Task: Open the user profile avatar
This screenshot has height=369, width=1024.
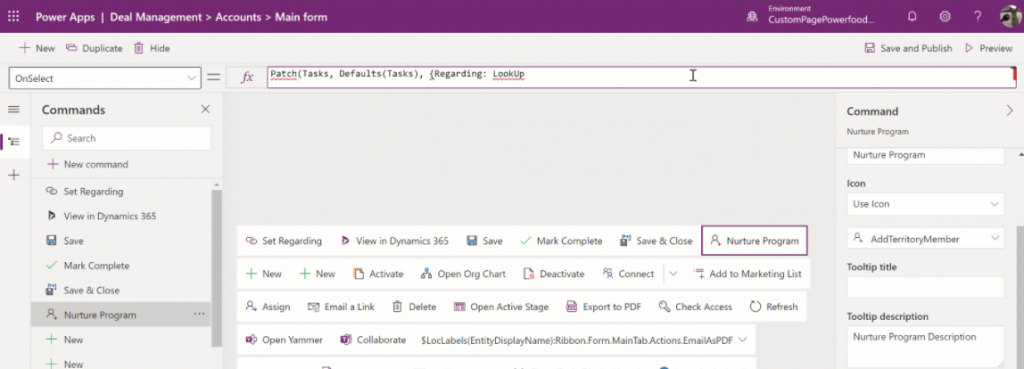Action: click(1010, 17)
